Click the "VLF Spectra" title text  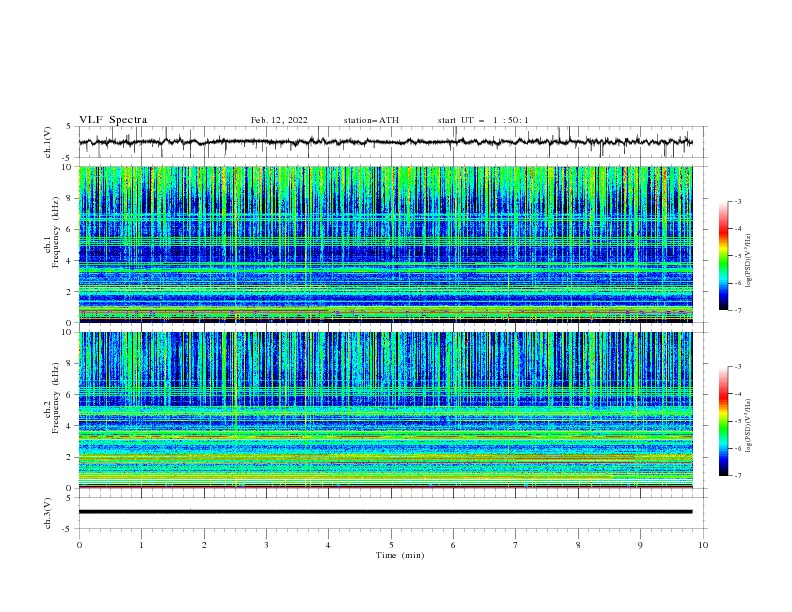pyautogui.click(x=113, y=120)
